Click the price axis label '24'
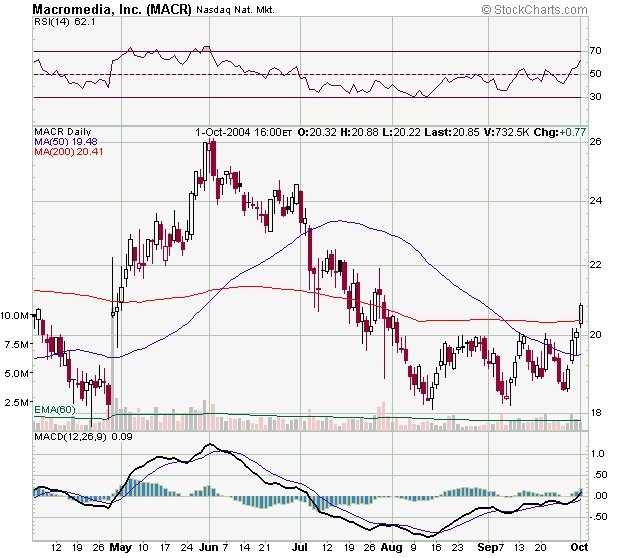 click(x=595, y=201)
